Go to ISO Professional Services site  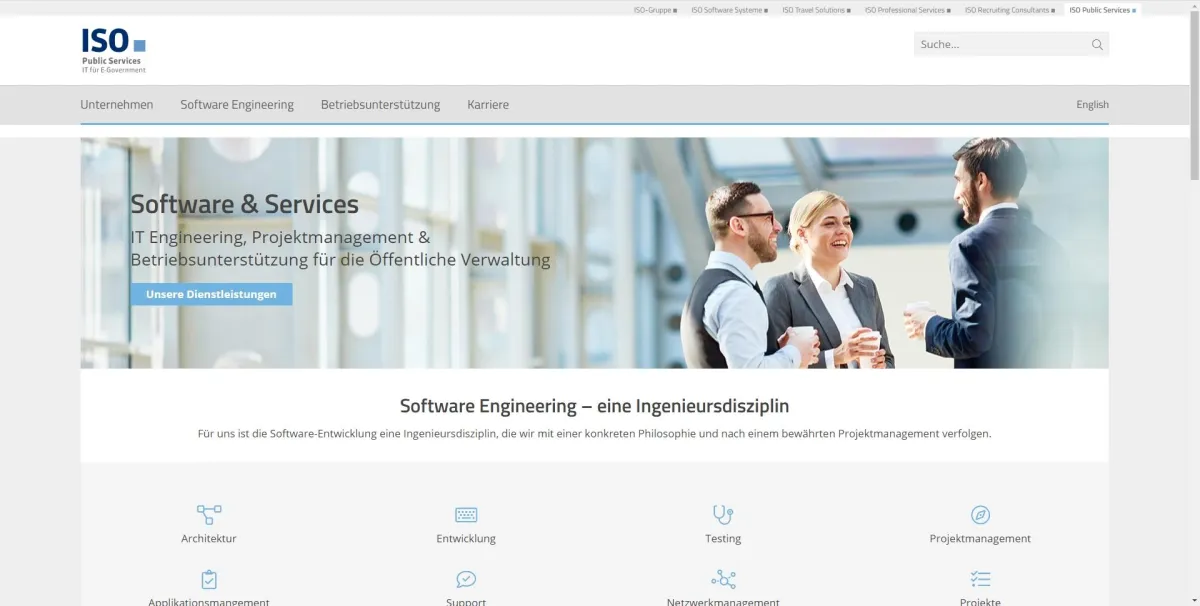tap(907, 10)
